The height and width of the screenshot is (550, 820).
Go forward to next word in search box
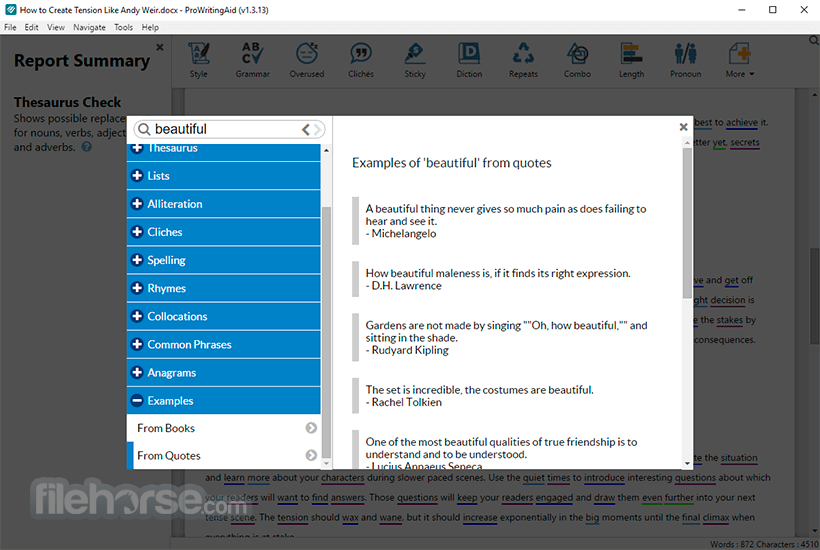(317, 129)
